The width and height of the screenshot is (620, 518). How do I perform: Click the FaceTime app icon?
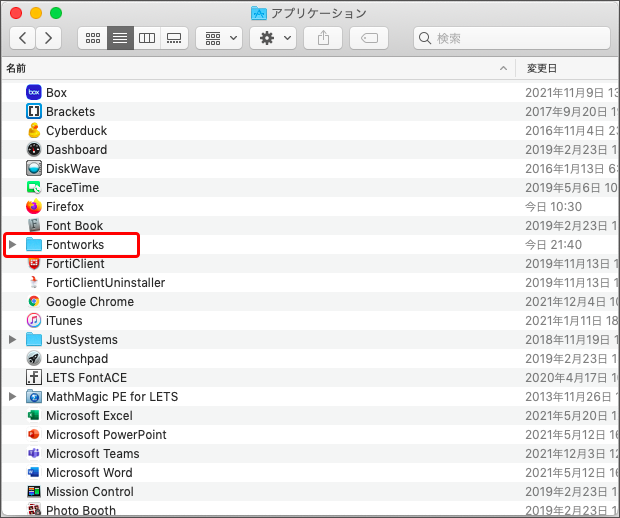pyautogui.click(x=34, y=187)
